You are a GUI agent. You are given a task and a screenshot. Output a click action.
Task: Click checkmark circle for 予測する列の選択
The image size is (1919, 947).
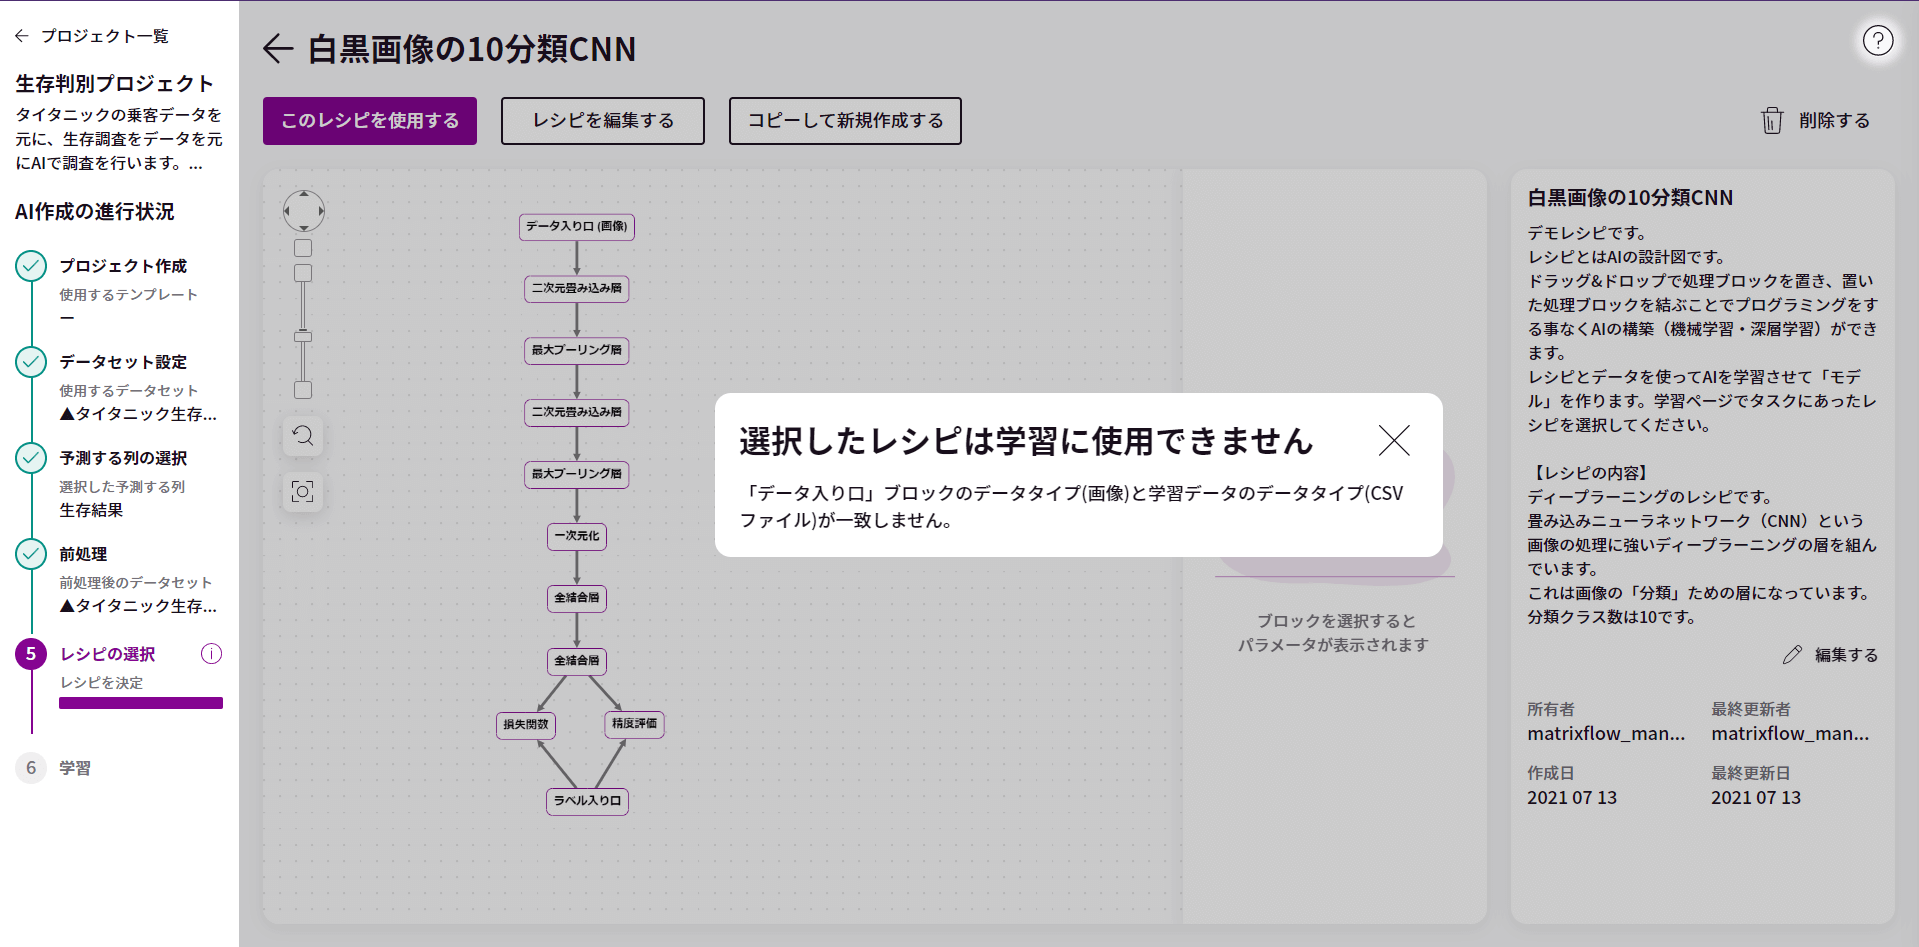click(x=31, y=458)
